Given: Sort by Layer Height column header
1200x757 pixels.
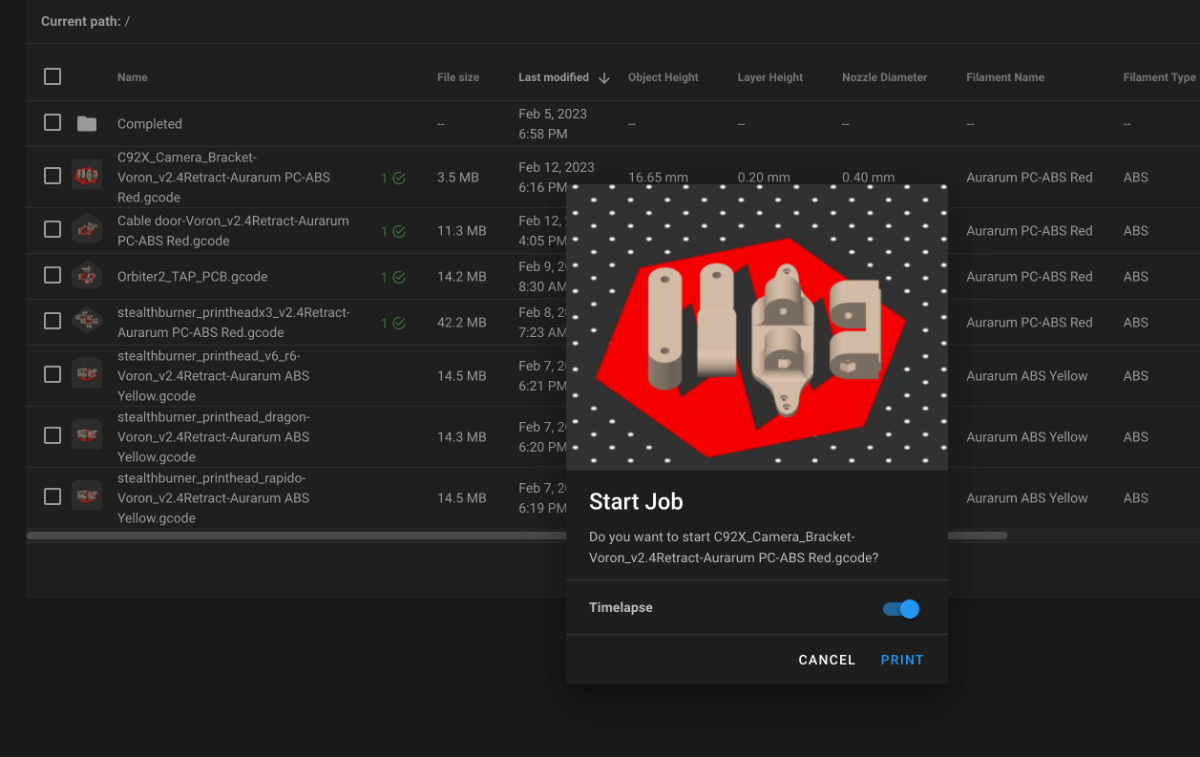Looking at the screenshot, I should [770, 77].
